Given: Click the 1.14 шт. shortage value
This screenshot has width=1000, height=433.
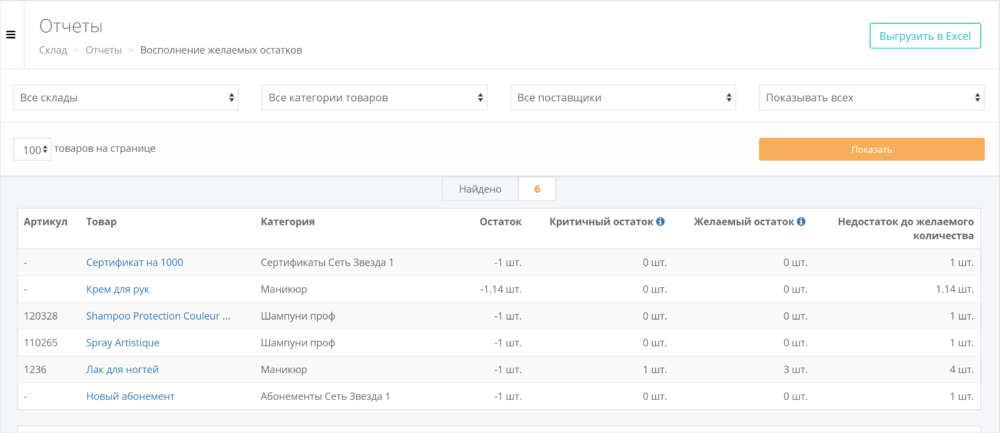Looking at the screenshot, I should click(955, 289).
